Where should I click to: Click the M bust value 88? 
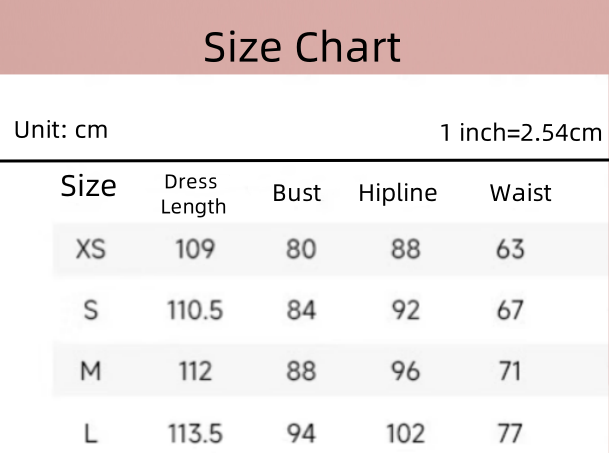301,372
